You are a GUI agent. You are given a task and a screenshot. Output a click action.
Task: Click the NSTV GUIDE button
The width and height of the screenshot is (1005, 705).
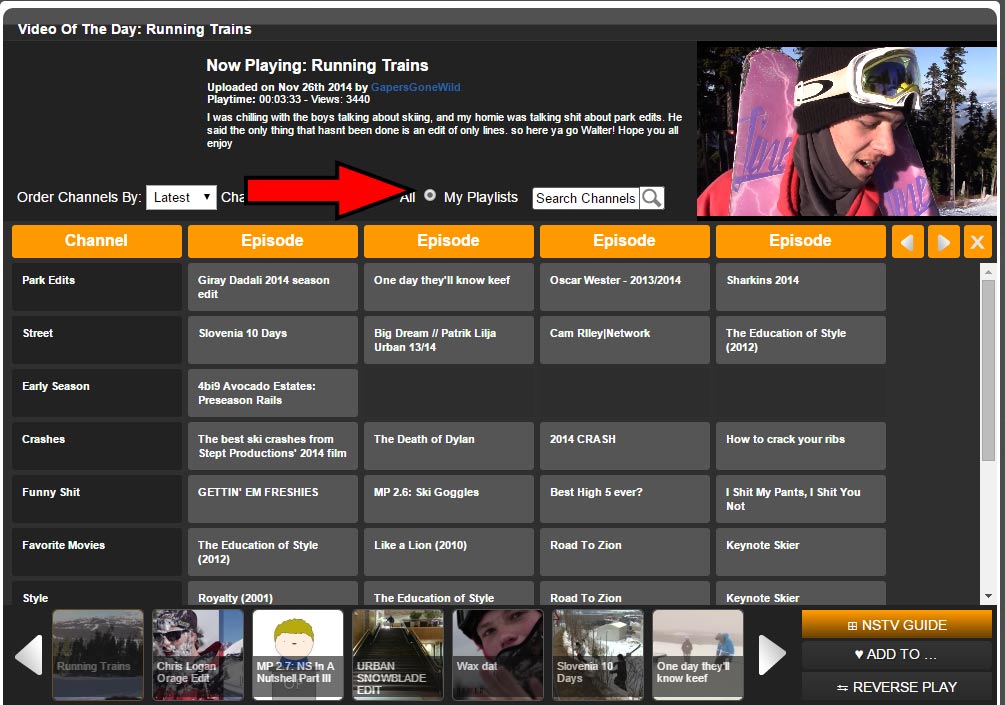pyautogui.click(x=896, y=625)
